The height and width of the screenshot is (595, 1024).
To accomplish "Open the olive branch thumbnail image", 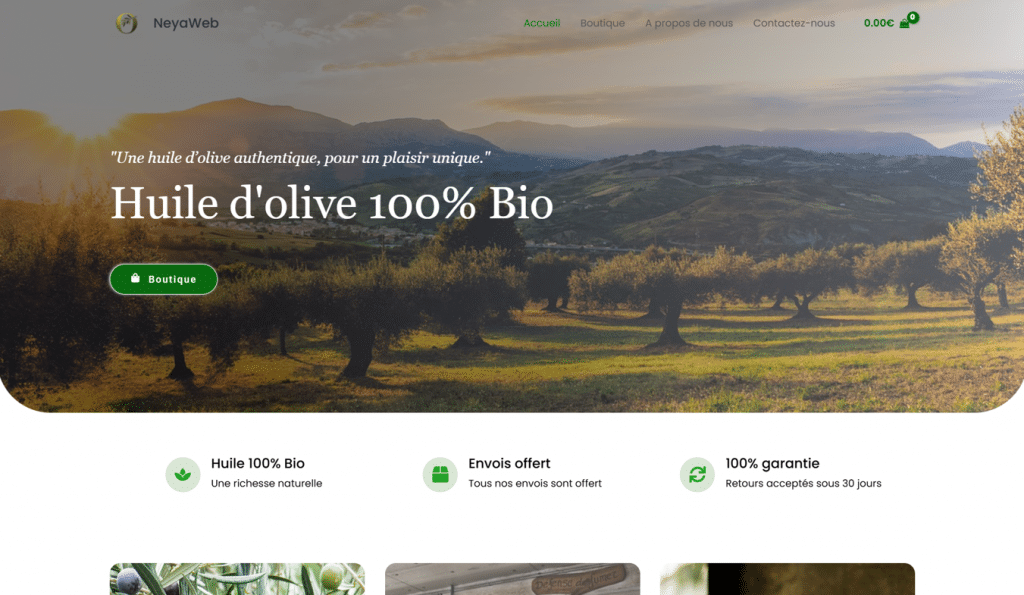I will coord(237,579).
